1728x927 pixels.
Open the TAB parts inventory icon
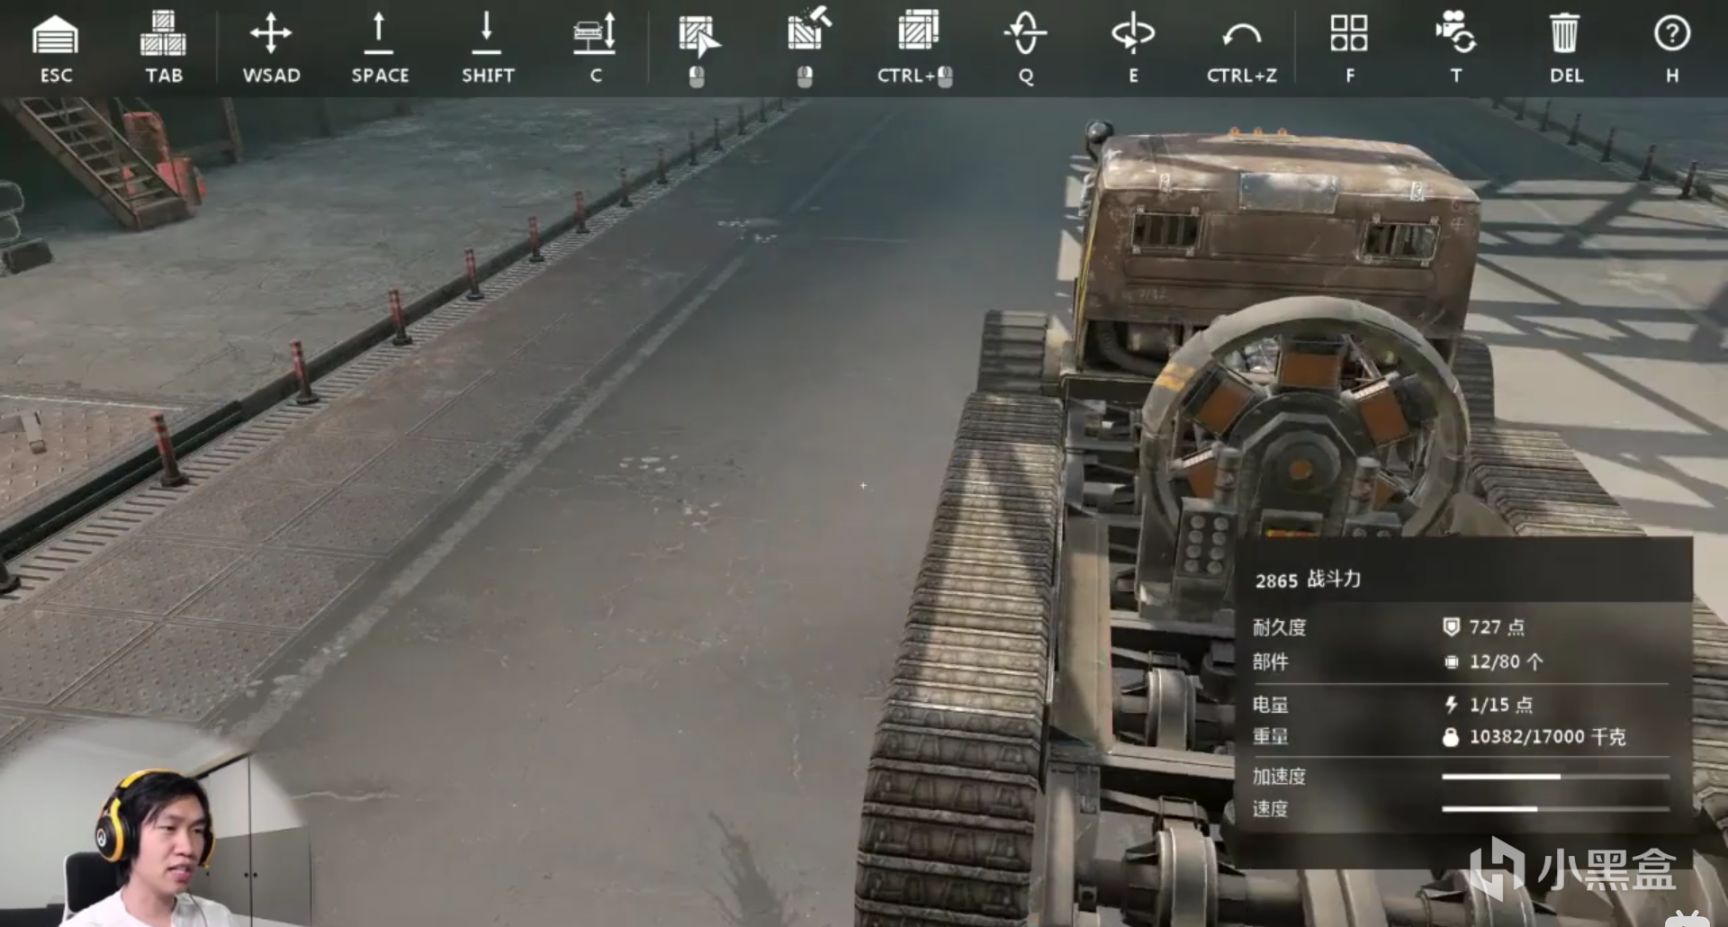tap(163, 33)
